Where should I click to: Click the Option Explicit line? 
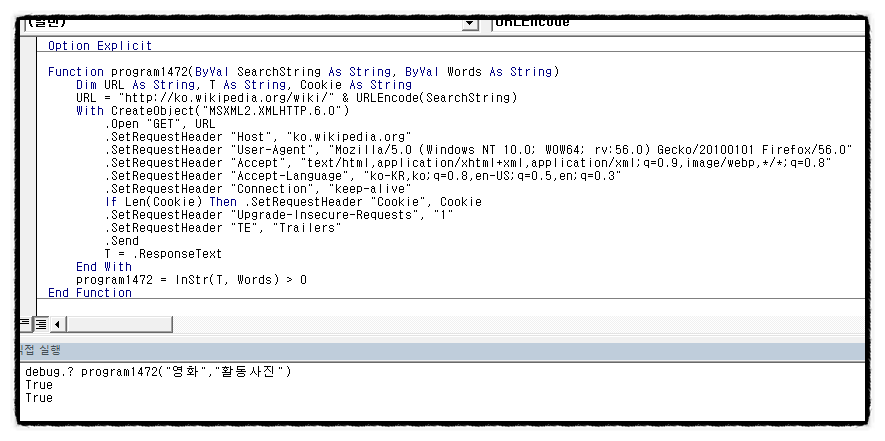tap(100, 46)
